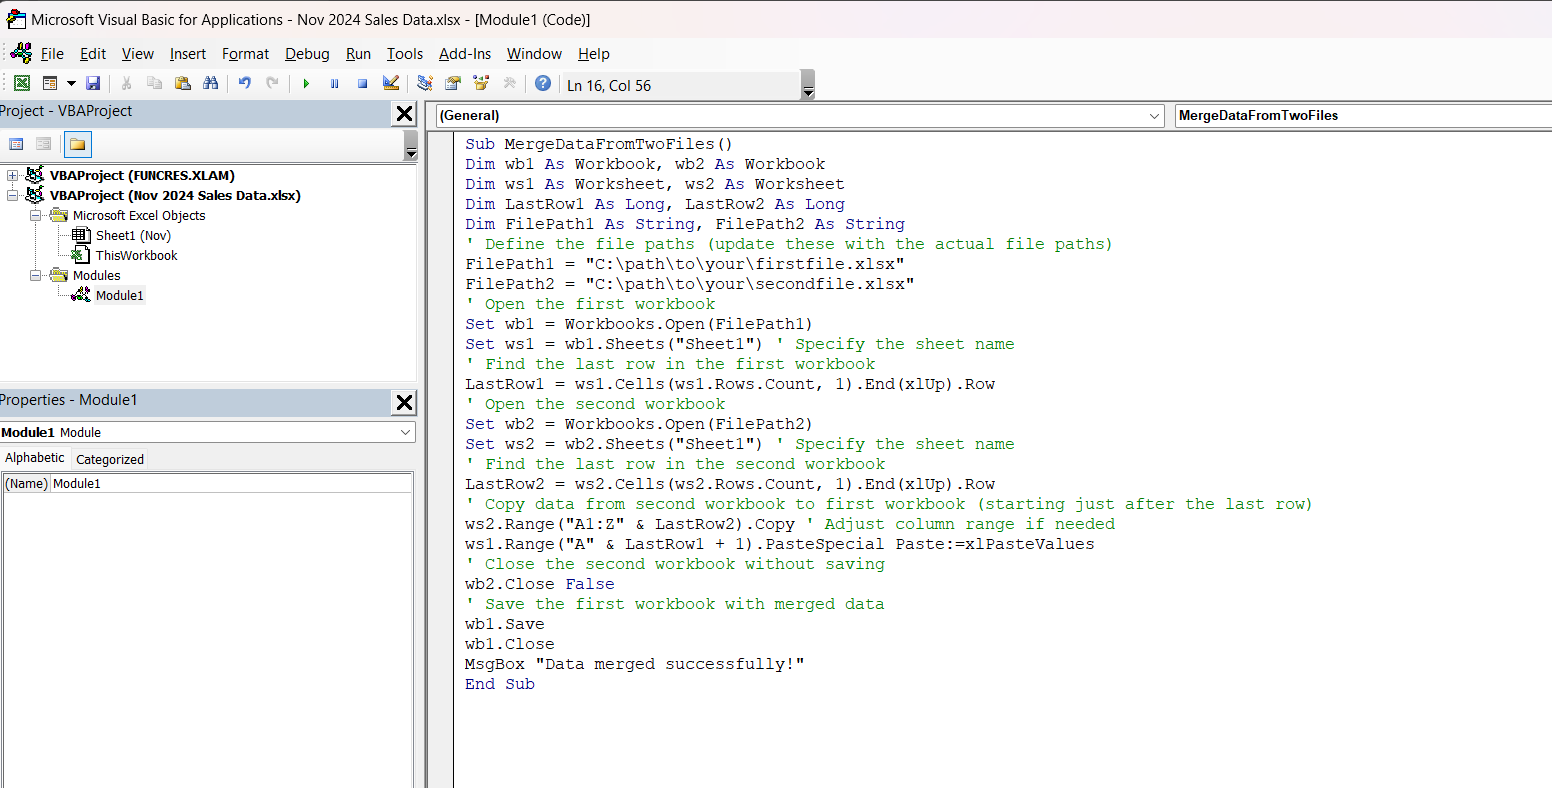The height and width of the screenshot is (788, 1552).
Task: Open the Add-Ins menu
Action: (x=465, y=54)
